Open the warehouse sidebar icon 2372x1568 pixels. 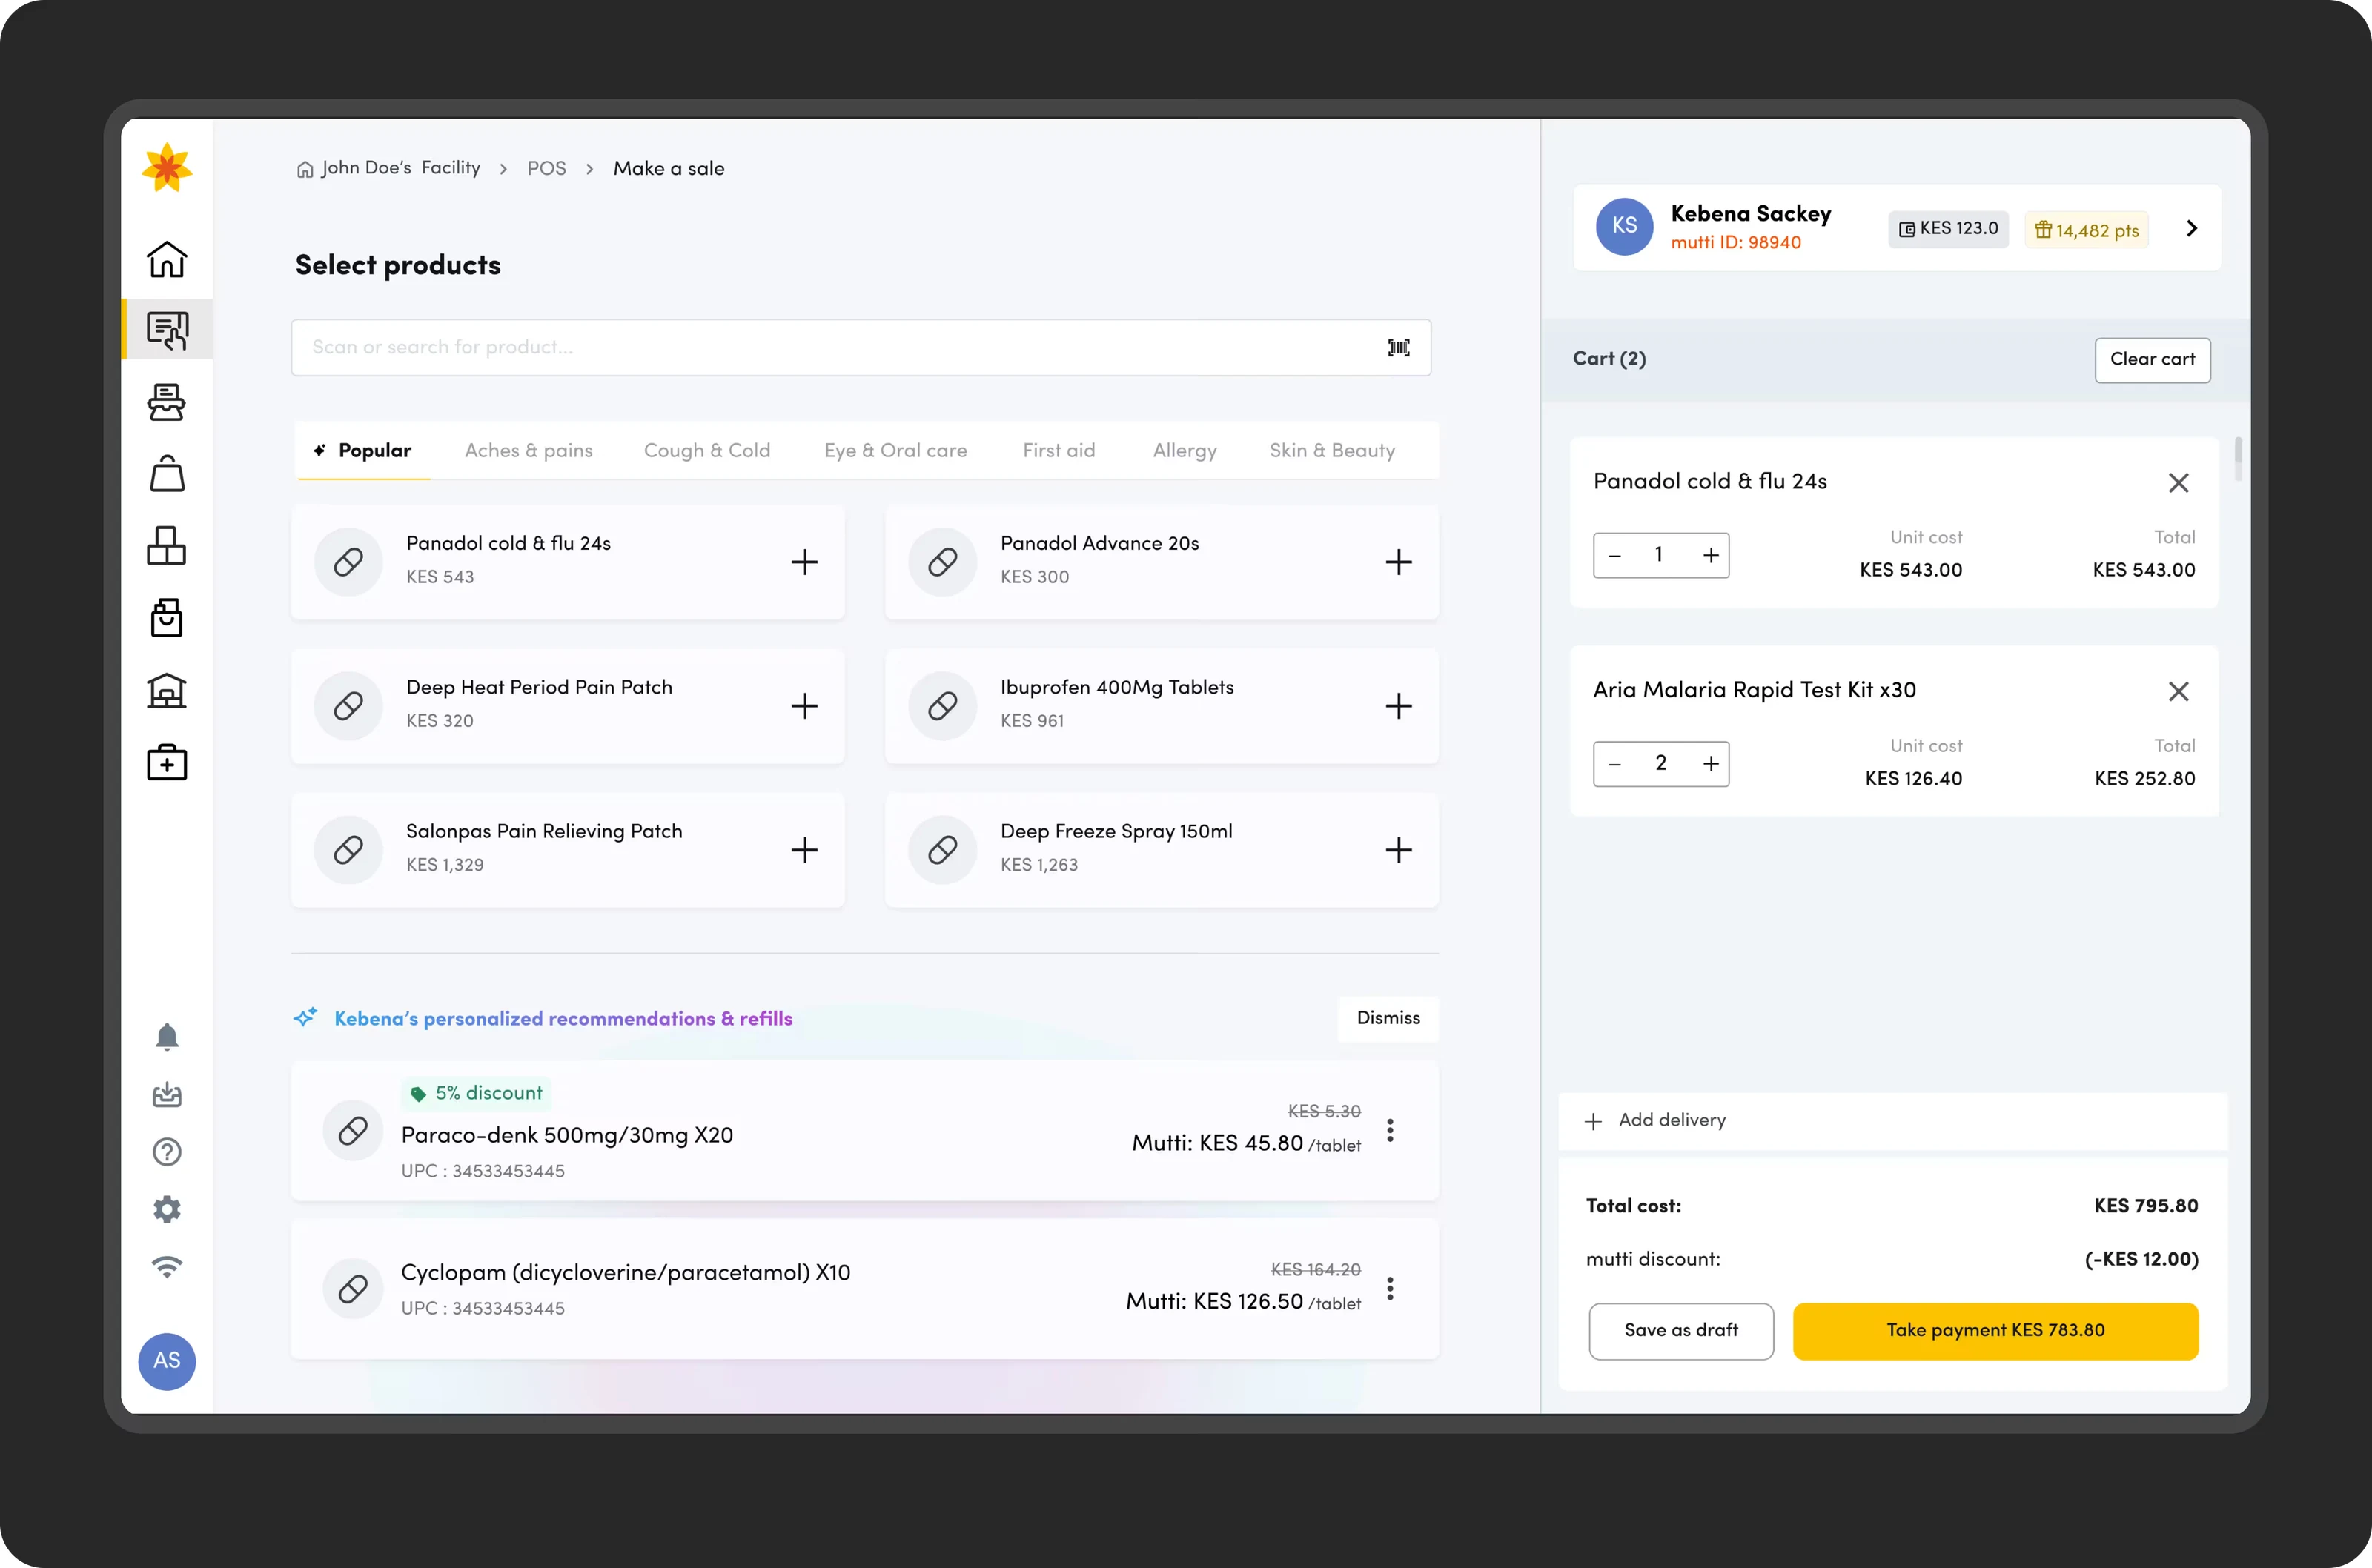166,690
